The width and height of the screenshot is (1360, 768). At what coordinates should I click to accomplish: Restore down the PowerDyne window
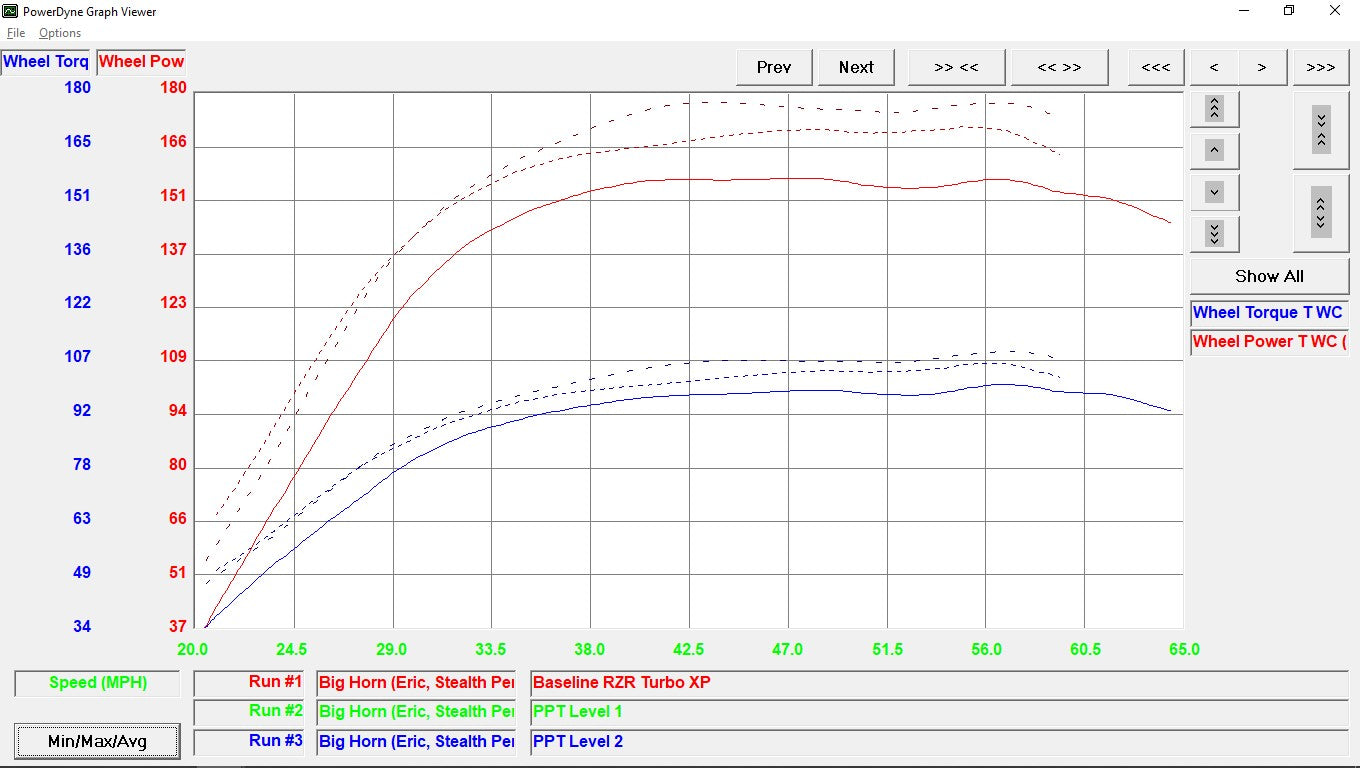tap(1289, 11)
